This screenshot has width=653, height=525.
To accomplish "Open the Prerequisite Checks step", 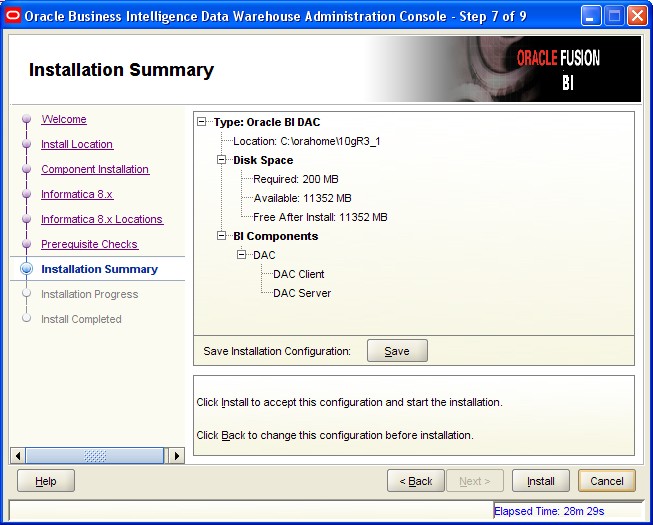I will click(89, 245).
